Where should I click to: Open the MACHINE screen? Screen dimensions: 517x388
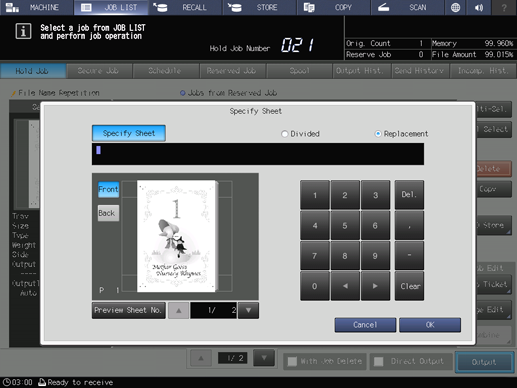(x=36, y=7)
